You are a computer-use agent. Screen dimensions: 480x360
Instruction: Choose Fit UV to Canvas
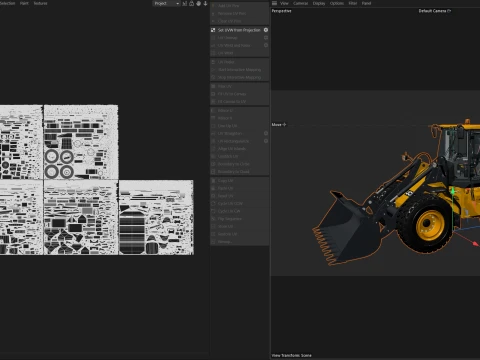click(x=239, y=94)
